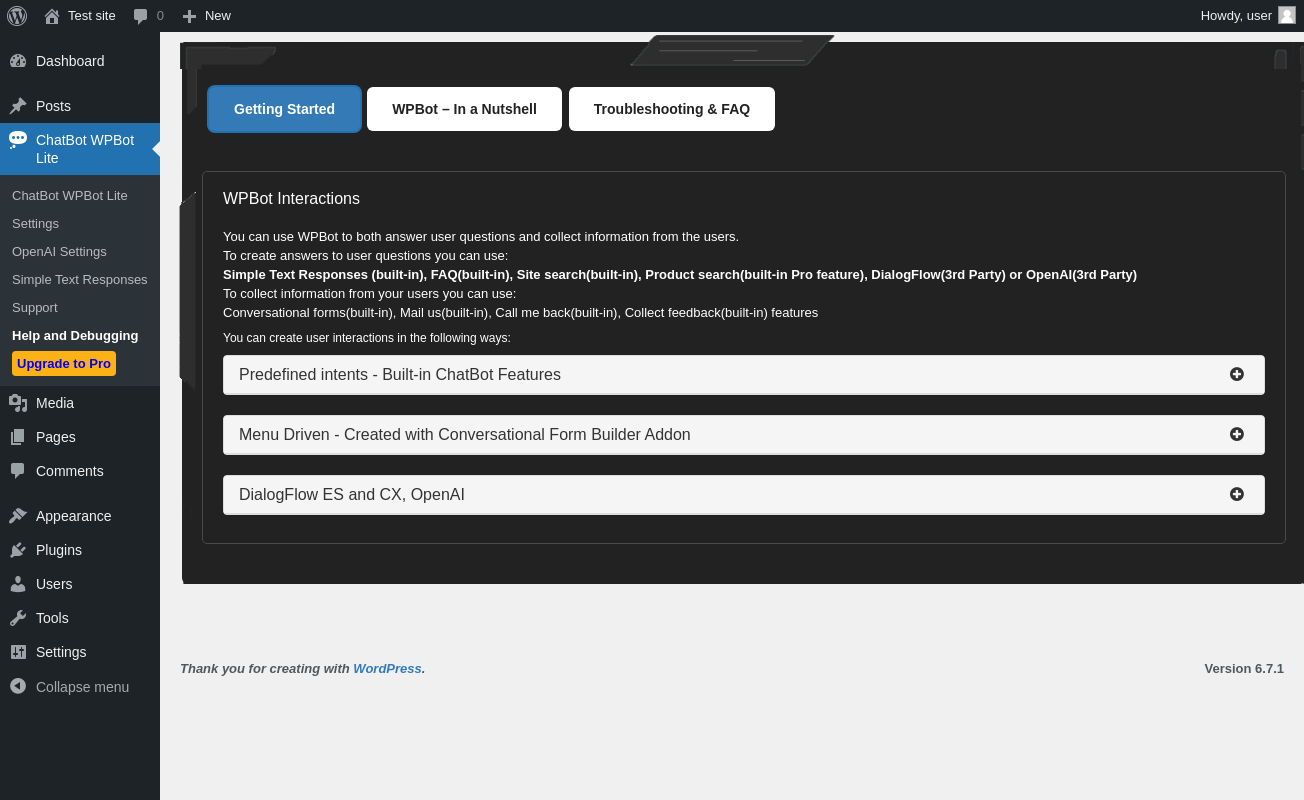Click the user avatar icon
This screenshot has width=1304, height=800.
click(x=1287, y=15)
